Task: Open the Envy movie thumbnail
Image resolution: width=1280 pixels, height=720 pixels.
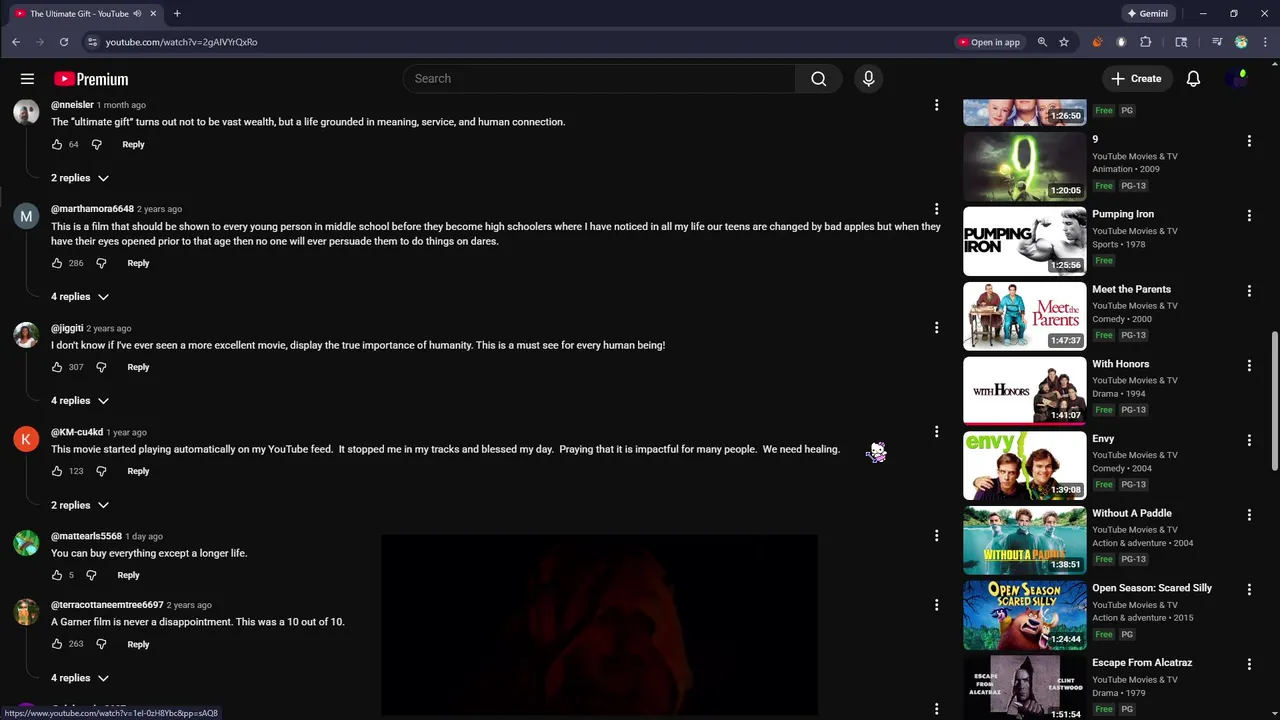Action: [1024, 465]
